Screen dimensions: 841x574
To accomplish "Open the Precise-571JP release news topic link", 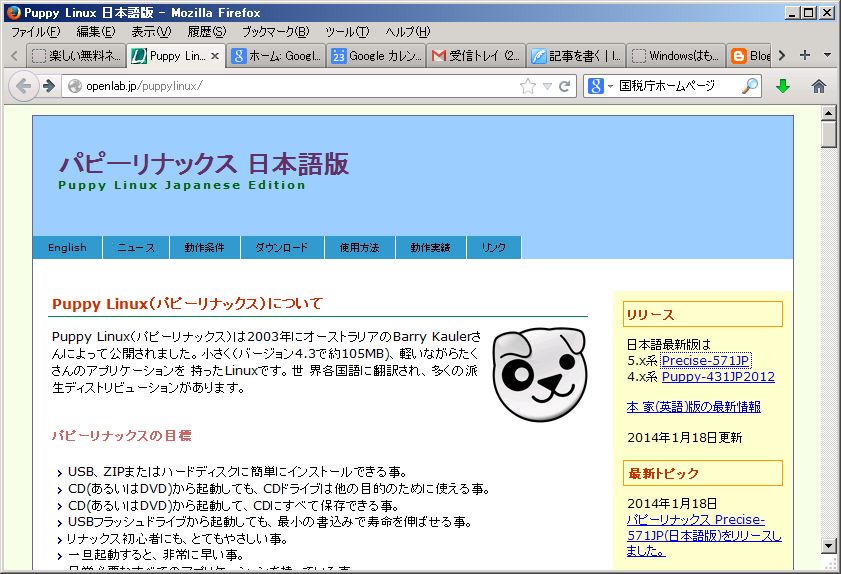I will click(x=704, y=535).
